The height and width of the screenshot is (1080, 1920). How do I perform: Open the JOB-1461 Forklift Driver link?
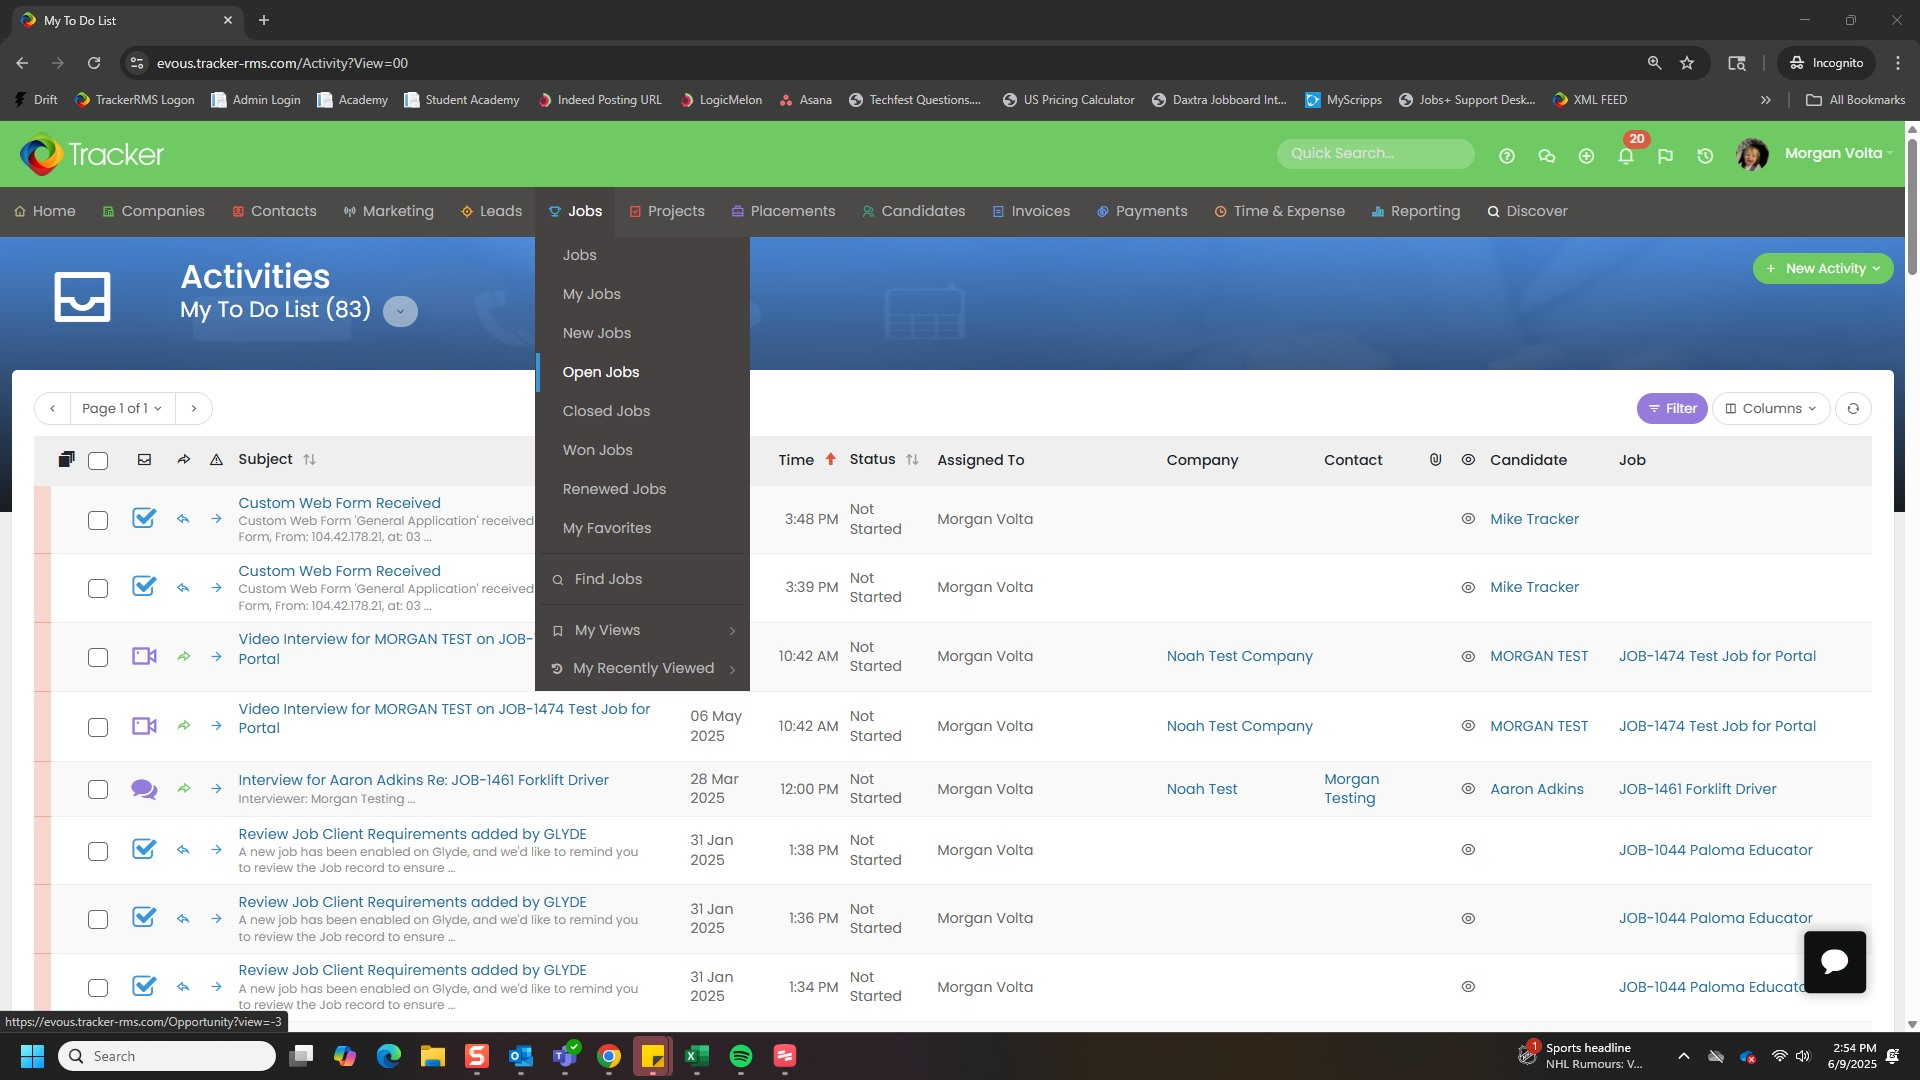pos(1697,789)
